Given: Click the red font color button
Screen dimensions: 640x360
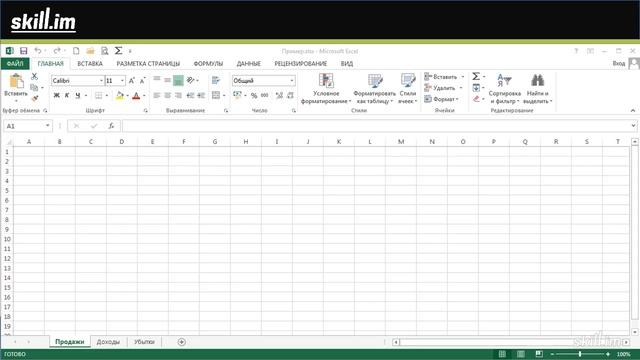Looking at the screenshot, I should pos(136,96).
